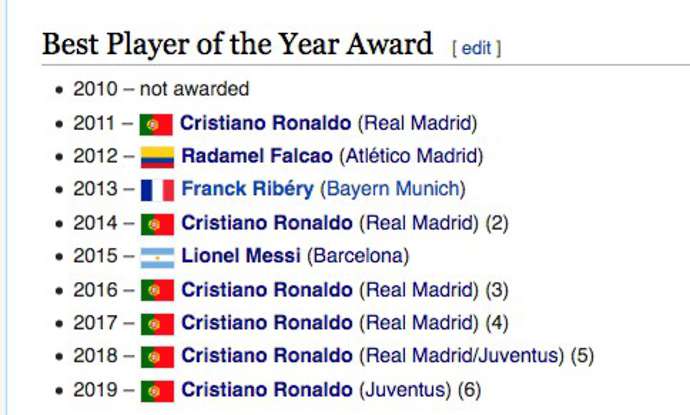The width and height of the screenshot is (690, 415).
Task: Open Cristiano Ronaldo link in the 2011 row
Action: click(265, 123)
